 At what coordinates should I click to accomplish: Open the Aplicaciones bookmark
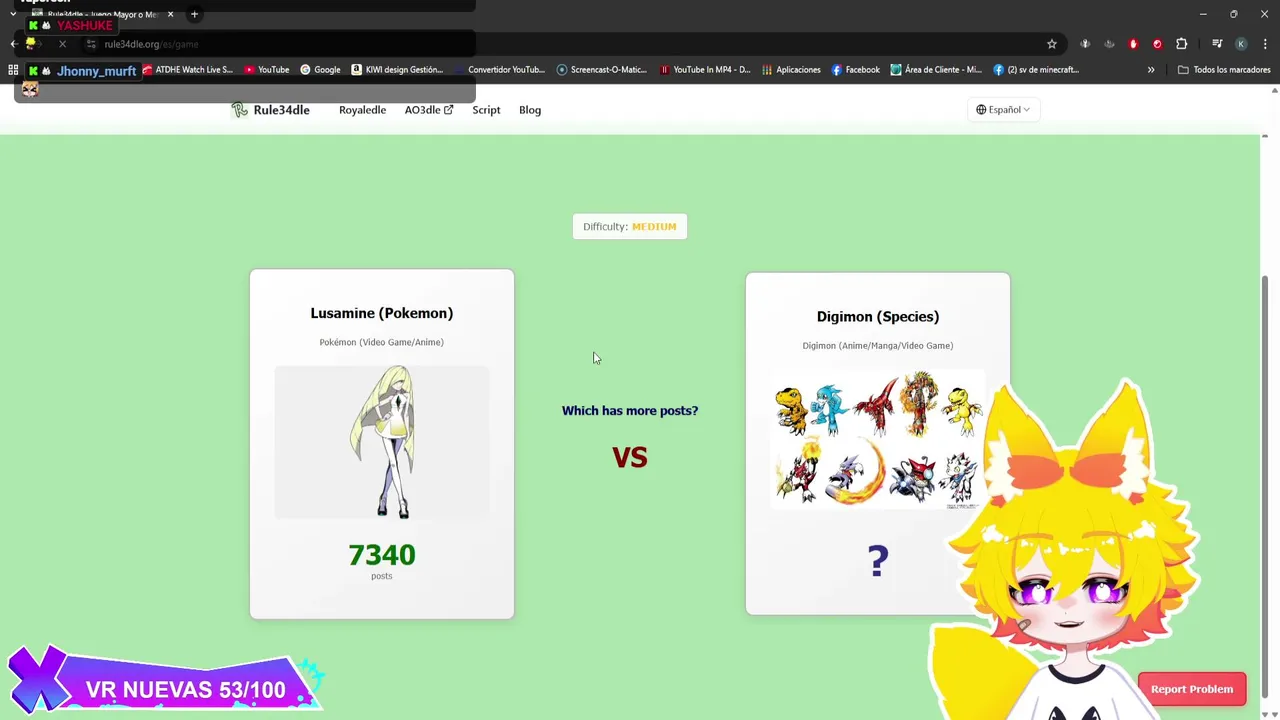(791, 70)
